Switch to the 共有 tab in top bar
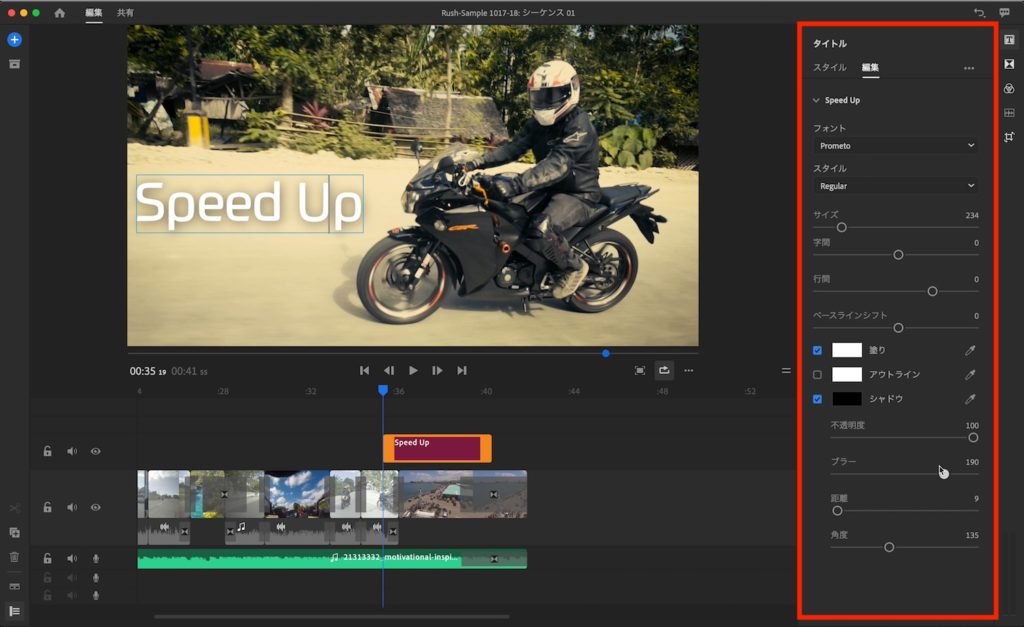The height and width of the screenshot is (627, 1024). pyautogui.click(x=125, y=13)
